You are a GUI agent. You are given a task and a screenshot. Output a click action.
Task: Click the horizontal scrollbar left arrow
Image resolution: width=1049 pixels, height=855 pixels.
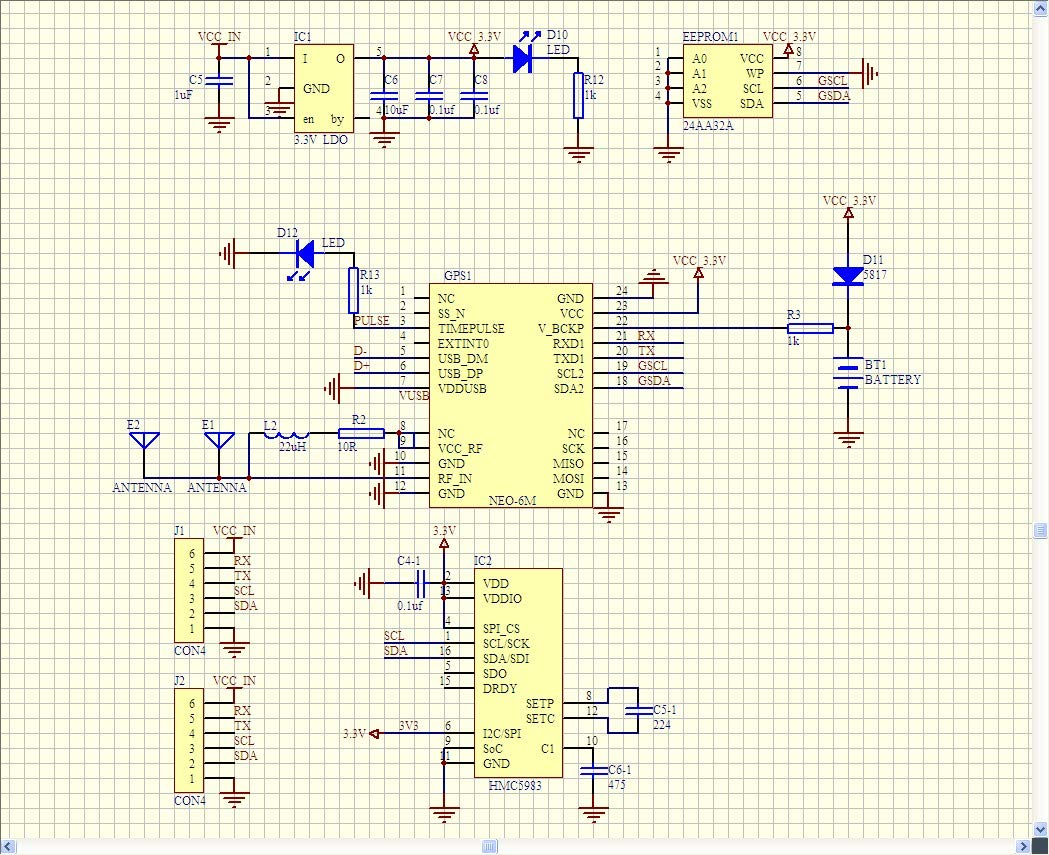pyautogui.click(x=8, y=846)
